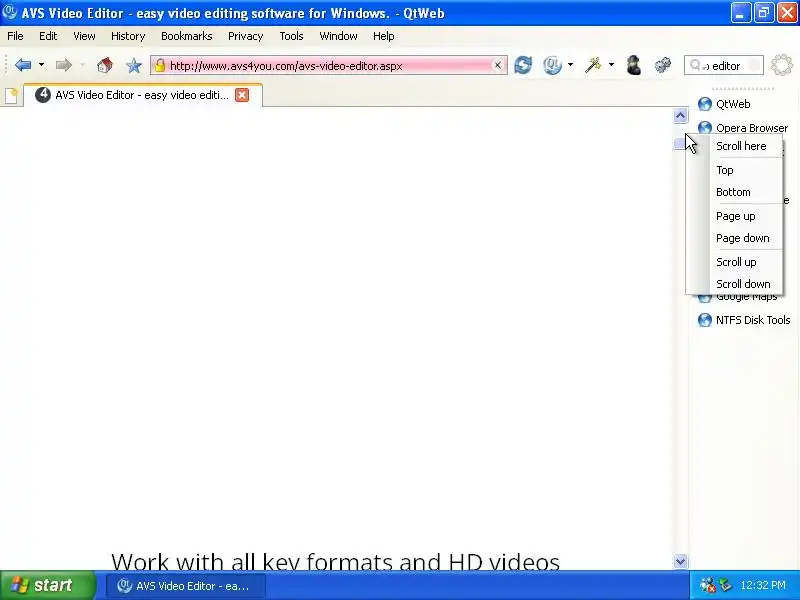The image size is (800, 600).
Task: Click the padlock icon in address bar
Action: click(x=160, y=65)
